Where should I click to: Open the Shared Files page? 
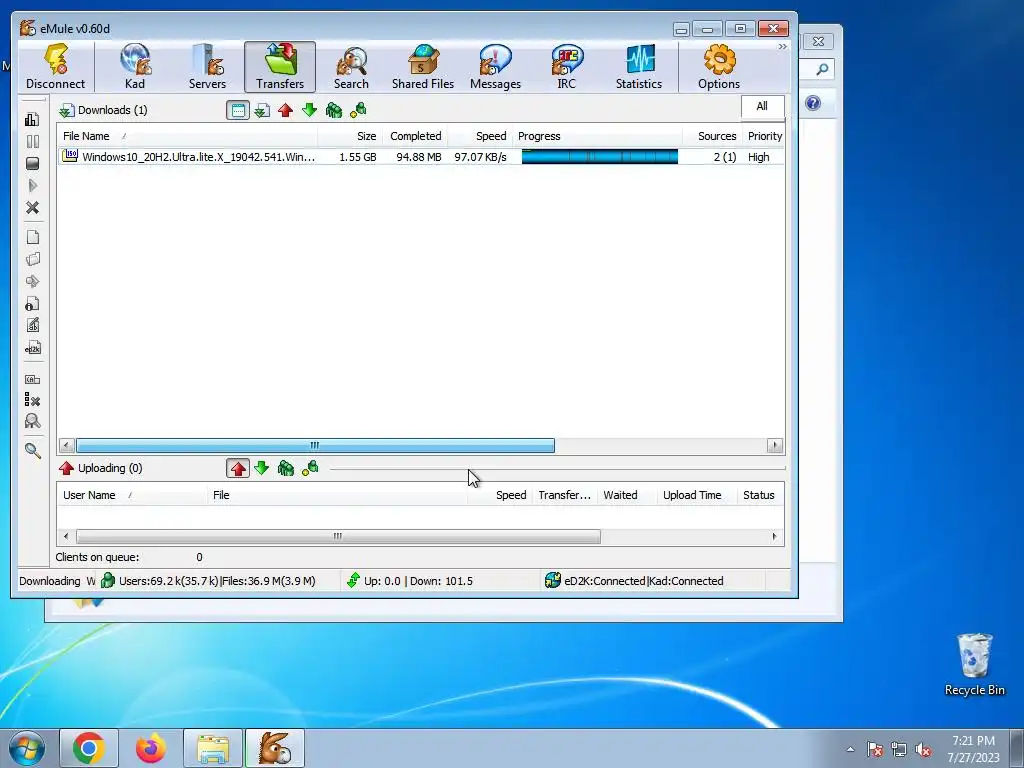pos(423,67)
